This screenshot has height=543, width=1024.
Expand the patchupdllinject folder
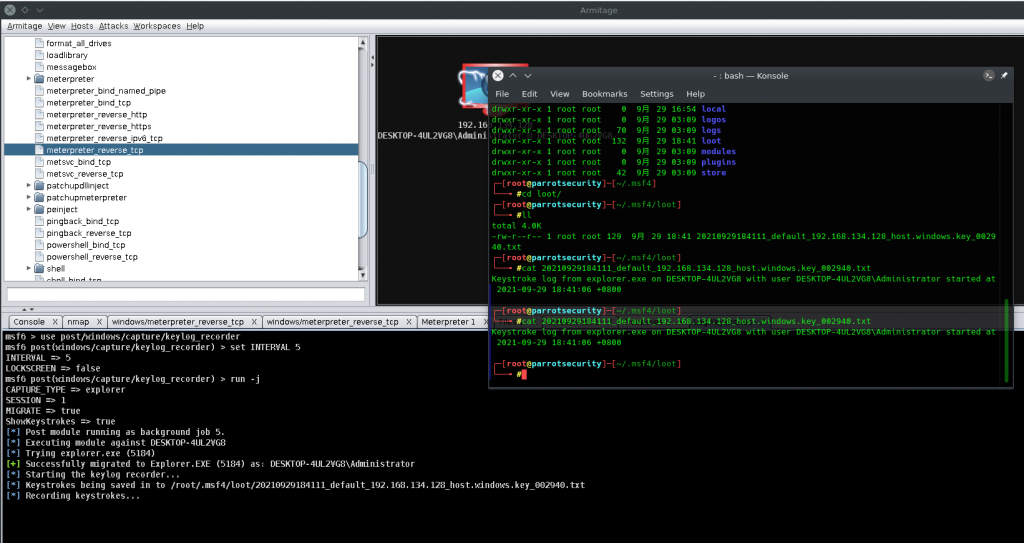tap(29, 186)
